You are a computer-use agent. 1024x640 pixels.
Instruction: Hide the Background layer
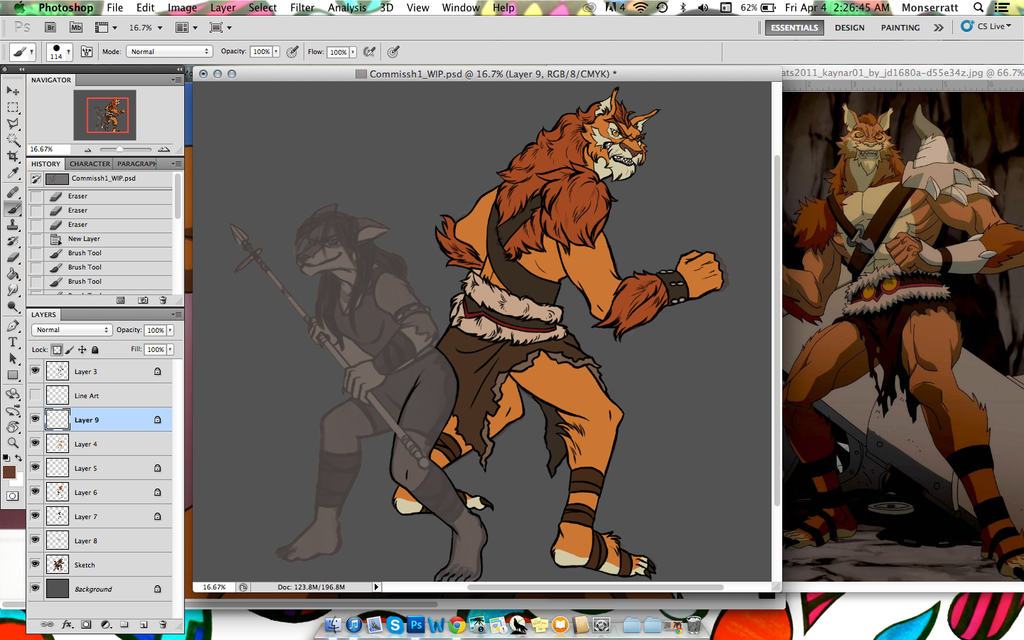[35, 588]
